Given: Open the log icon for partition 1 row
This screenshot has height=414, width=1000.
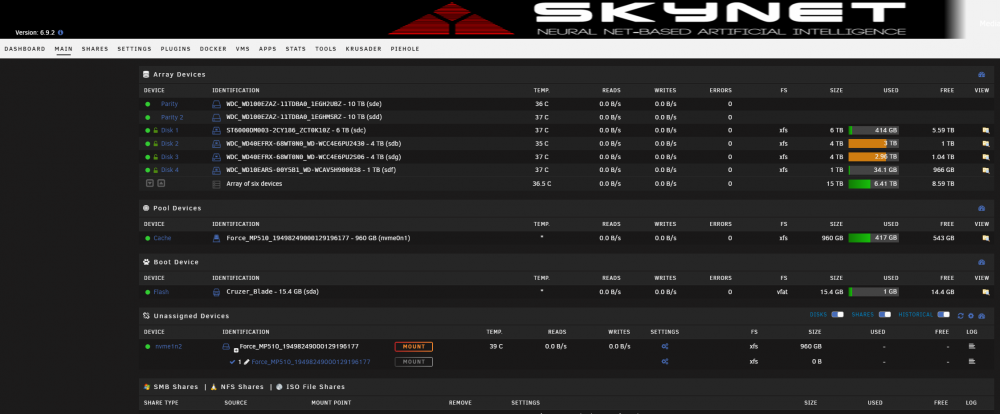Looking at the screenshot, I should click(x=972, y=362).
